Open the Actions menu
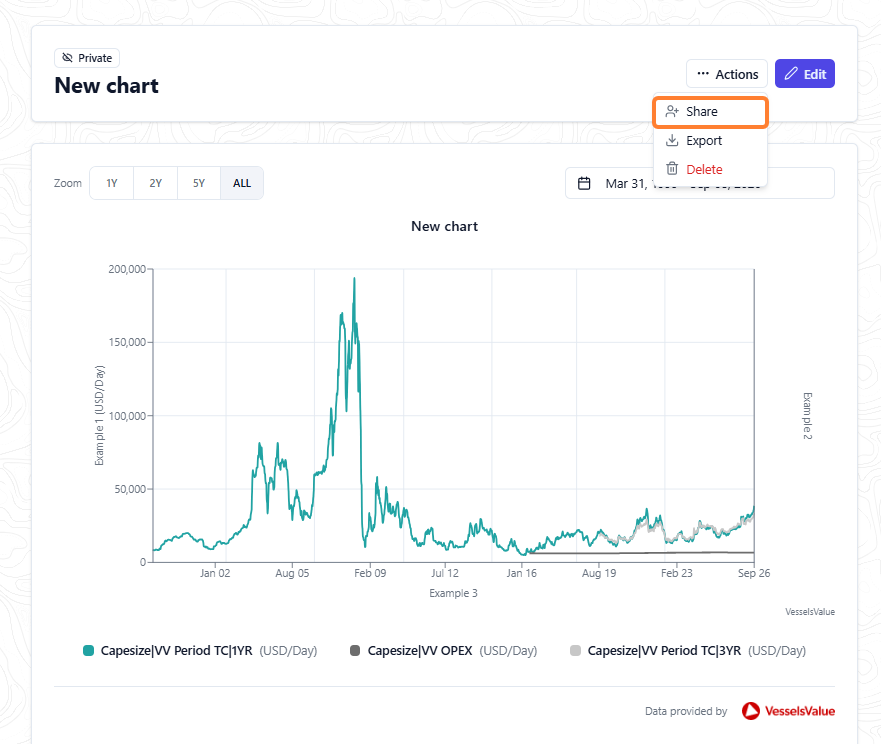The height and width of the screenshot is (744, 881). point(726,74)
